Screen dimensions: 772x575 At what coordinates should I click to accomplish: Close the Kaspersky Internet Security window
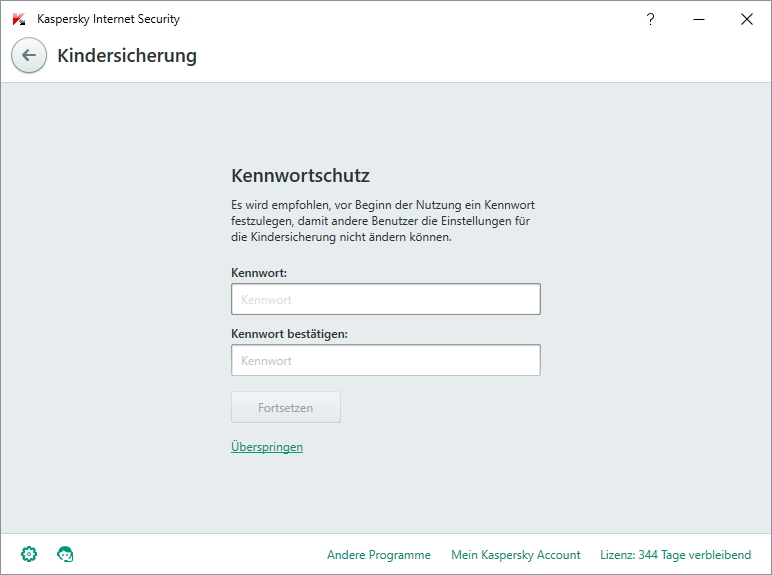coord(747,19)
